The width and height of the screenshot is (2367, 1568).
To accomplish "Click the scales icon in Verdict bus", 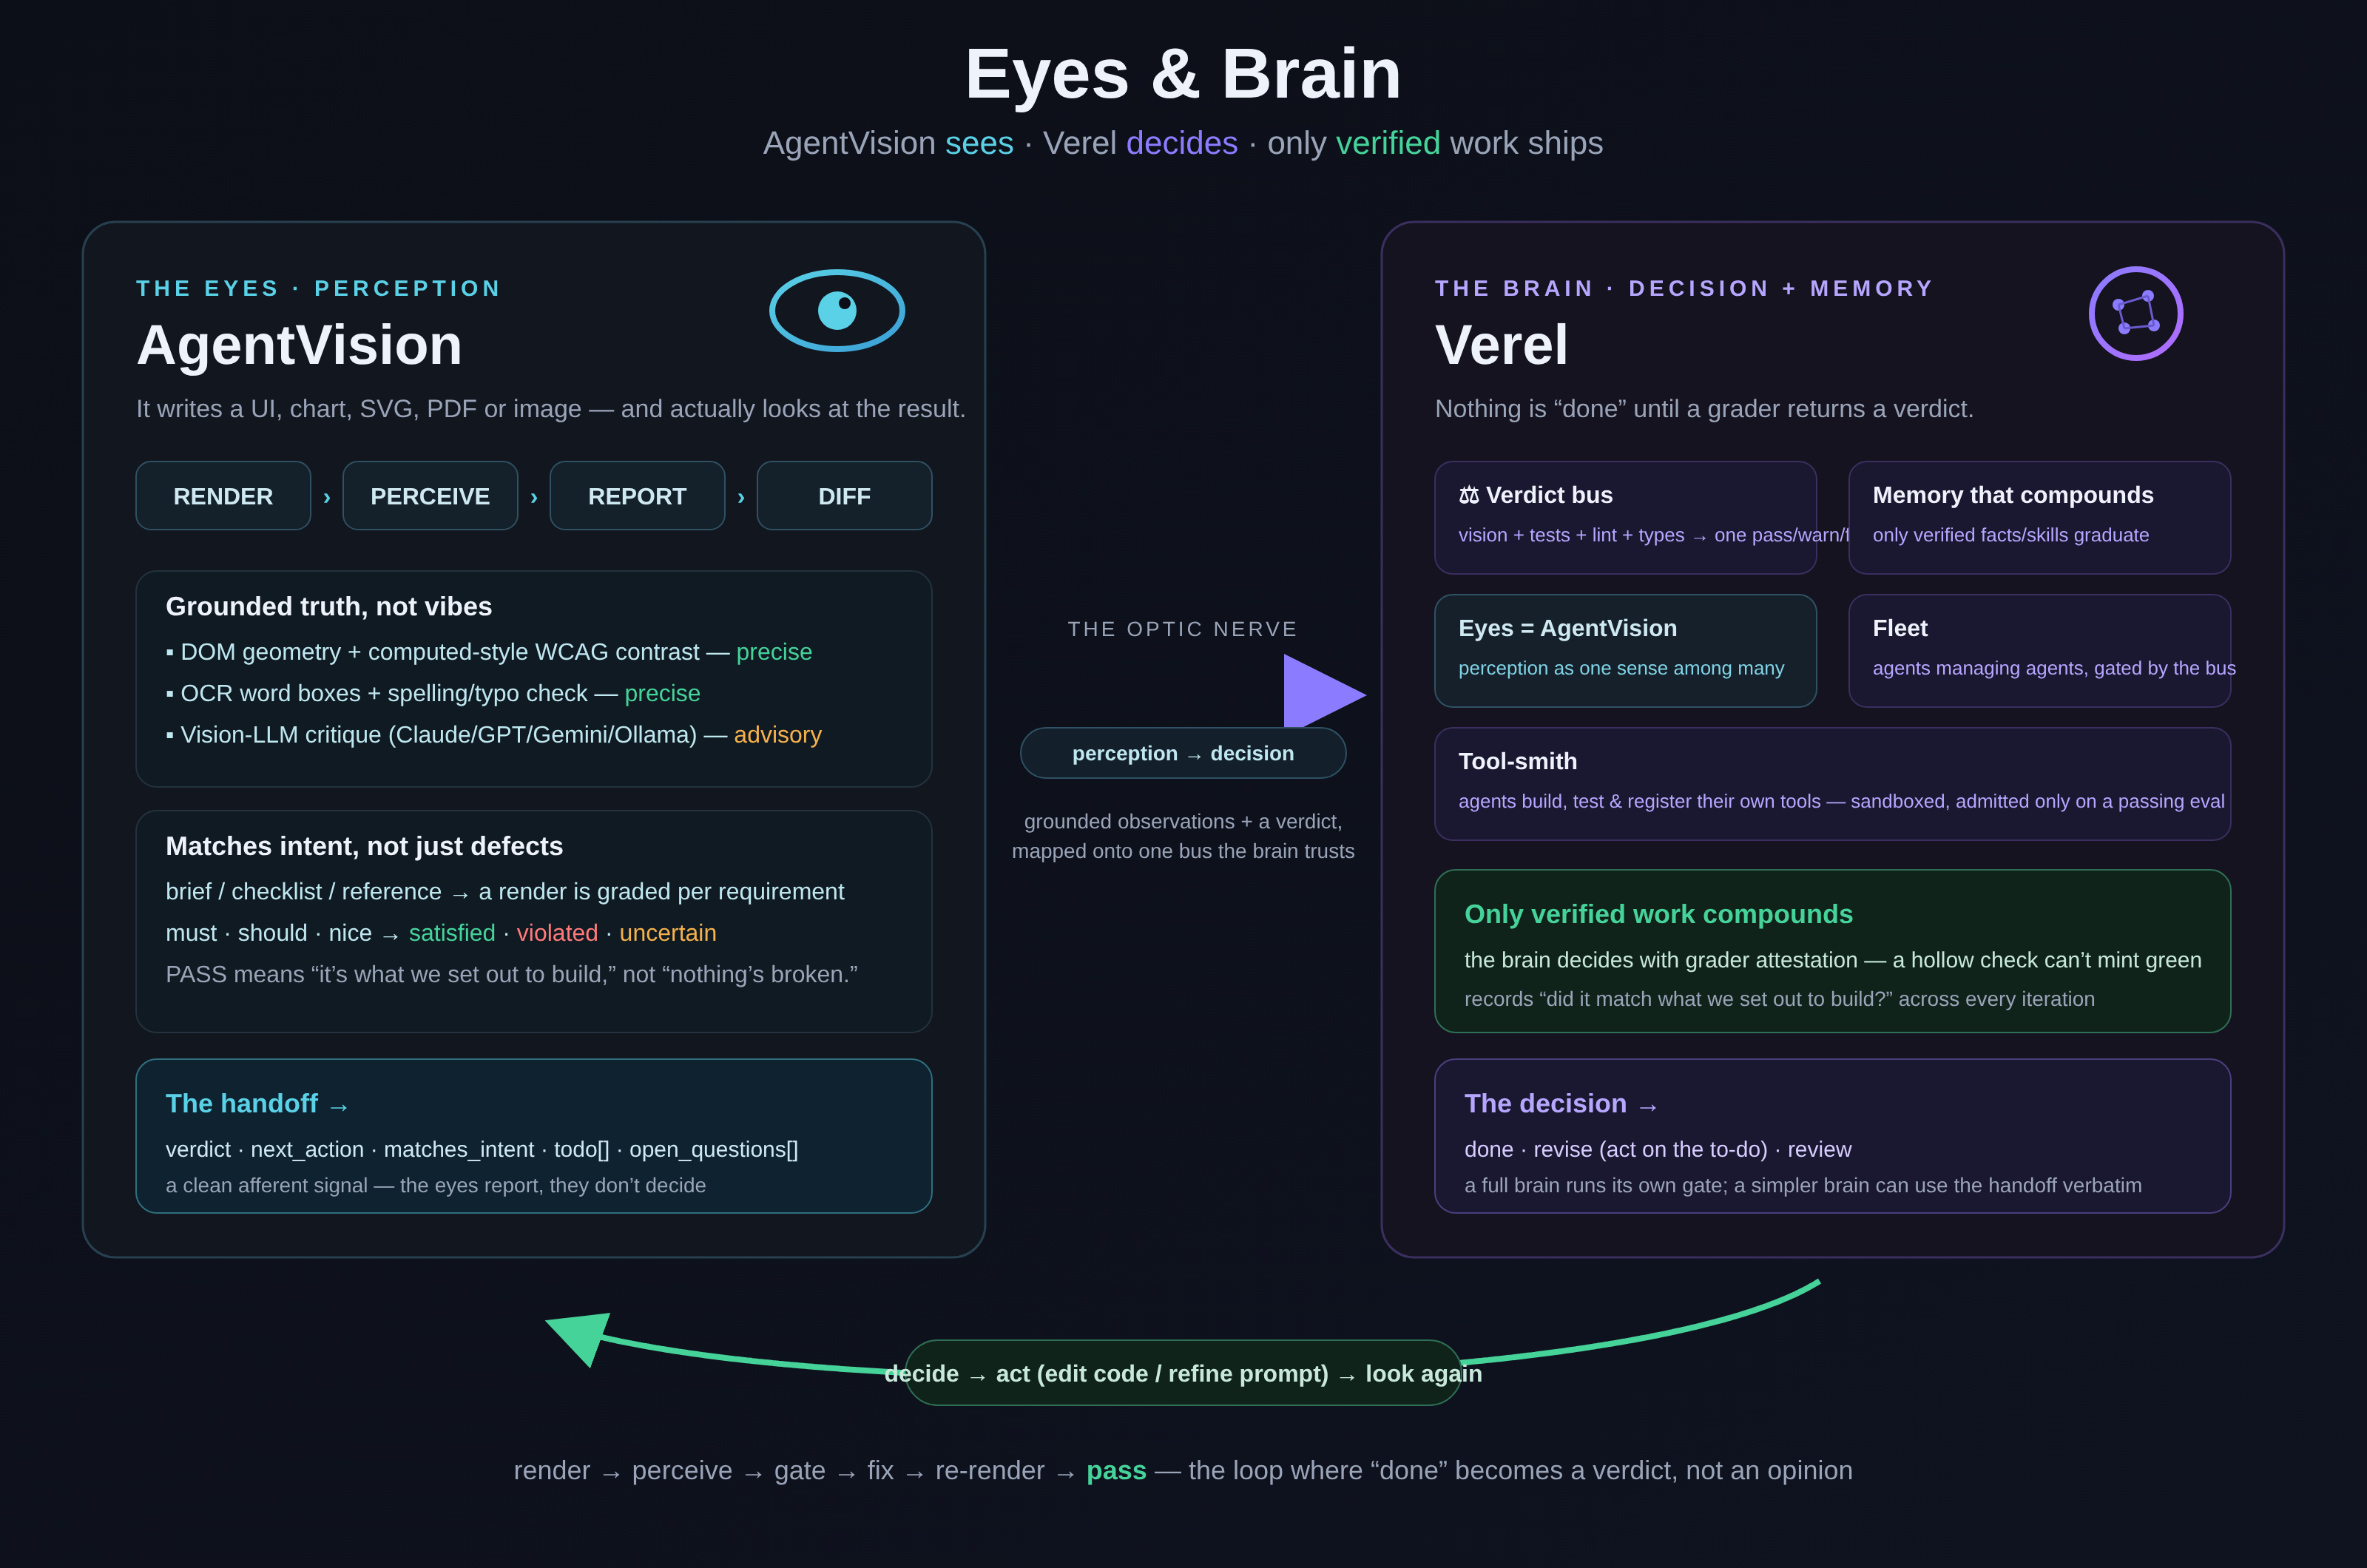I will click(x=1468, y=495).
